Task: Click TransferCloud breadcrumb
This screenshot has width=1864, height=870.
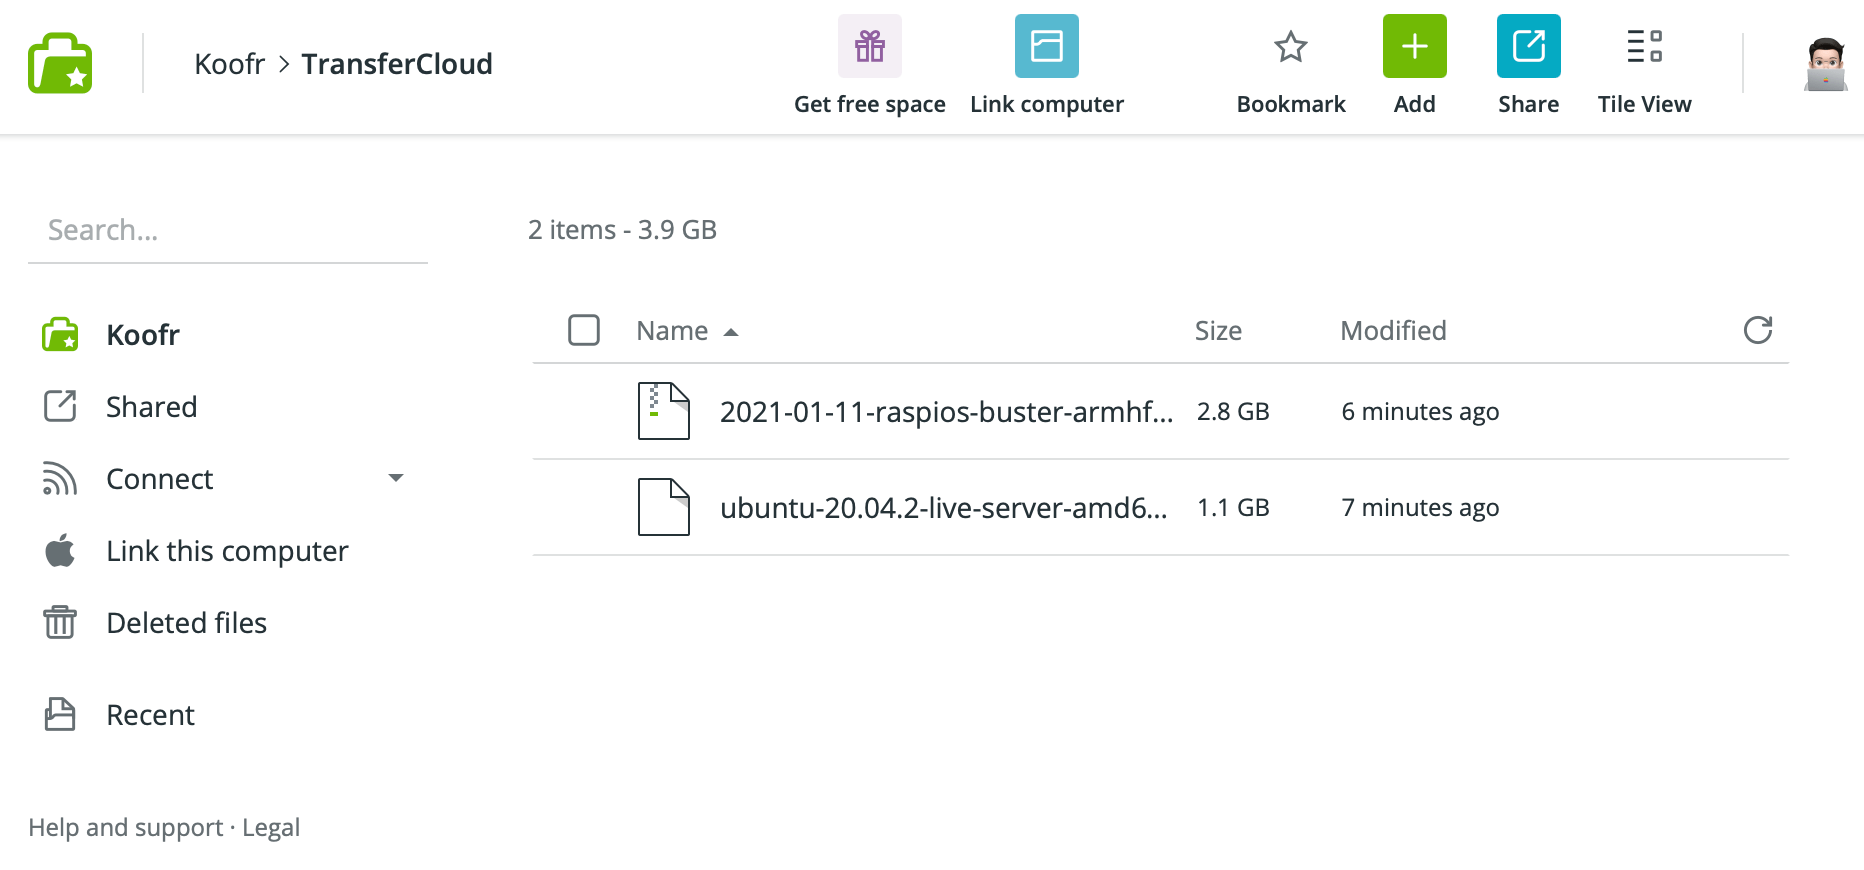Action: 397,64
